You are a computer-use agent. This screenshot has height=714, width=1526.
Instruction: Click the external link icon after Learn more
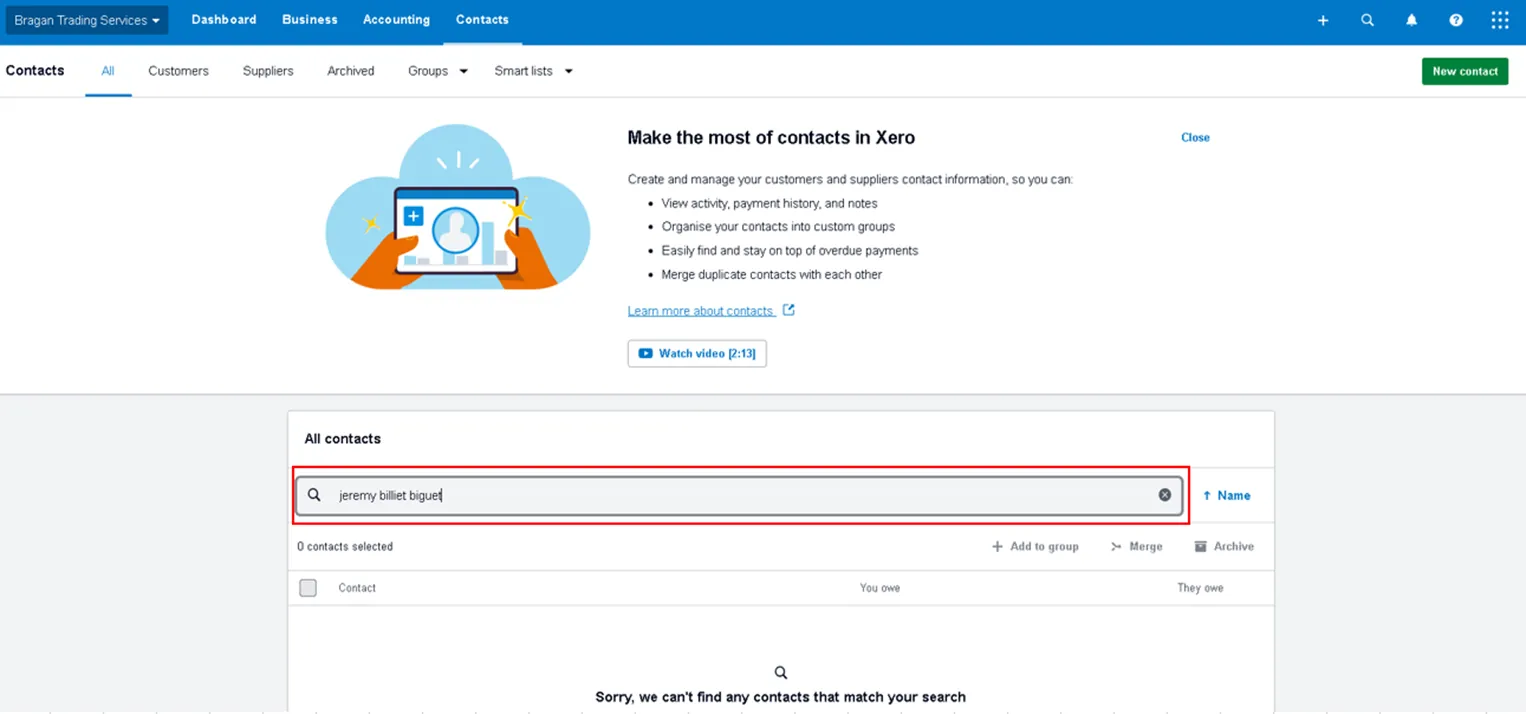[x=788, y=310]
